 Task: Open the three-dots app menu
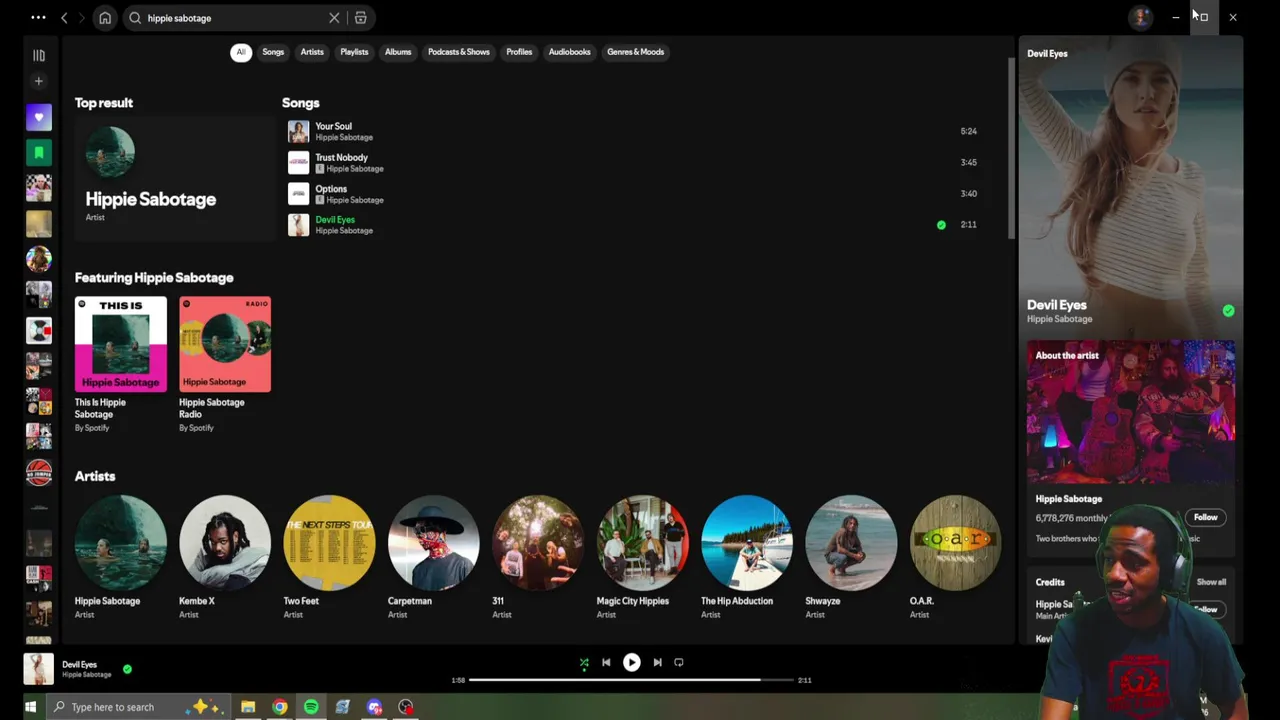tap(38, 18)
